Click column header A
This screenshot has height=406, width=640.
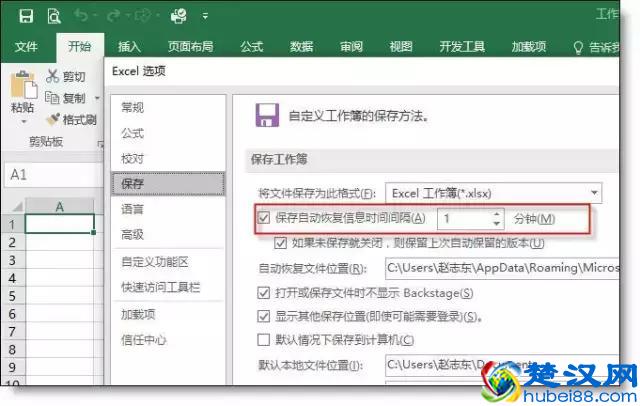(x=60, y=206)
